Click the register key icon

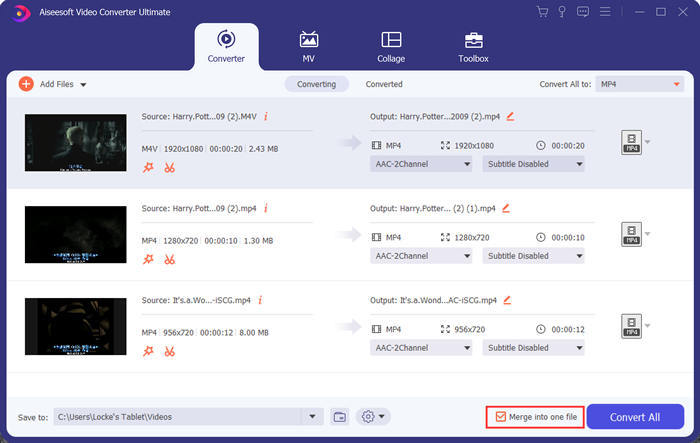pos(562,12)
